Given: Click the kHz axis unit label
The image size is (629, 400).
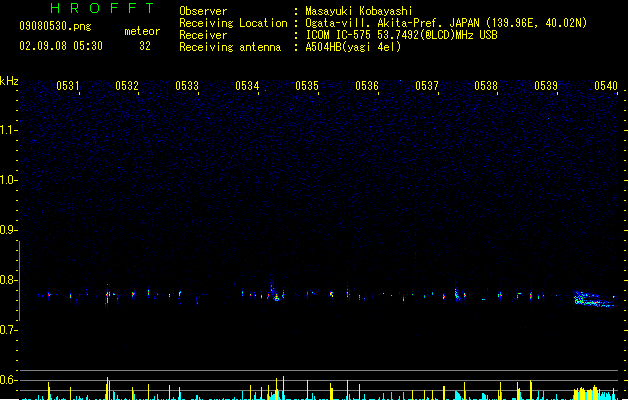Looking at the screenshot, I should [x=9, y=81].
